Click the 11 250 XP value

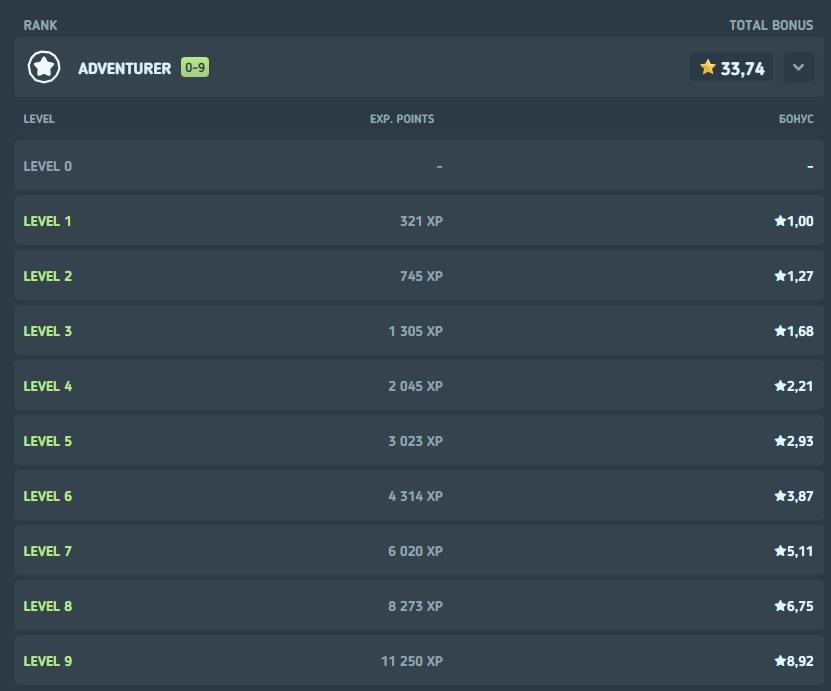click(x=412, y=662)
